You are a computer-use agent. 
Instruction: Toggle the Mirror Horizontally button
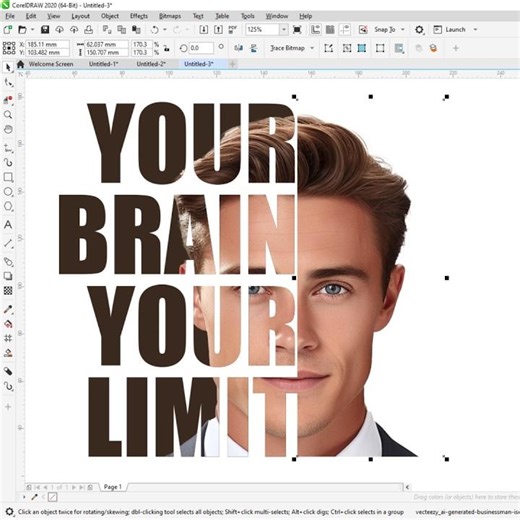pos(238,48)
